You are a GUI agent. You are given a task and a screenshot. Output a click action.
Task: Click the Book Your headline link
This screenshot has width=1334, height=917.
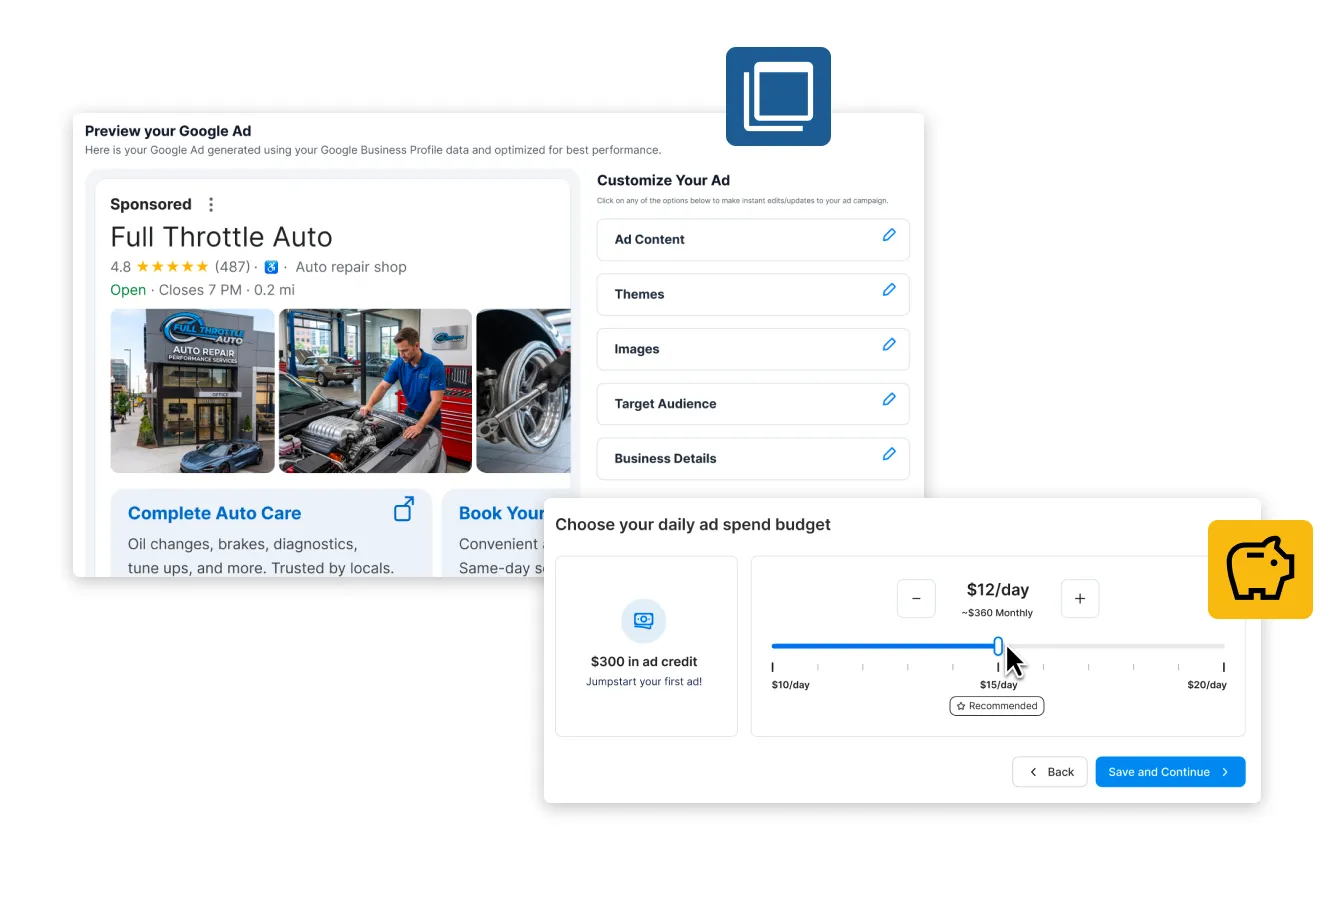click(501, 513)
